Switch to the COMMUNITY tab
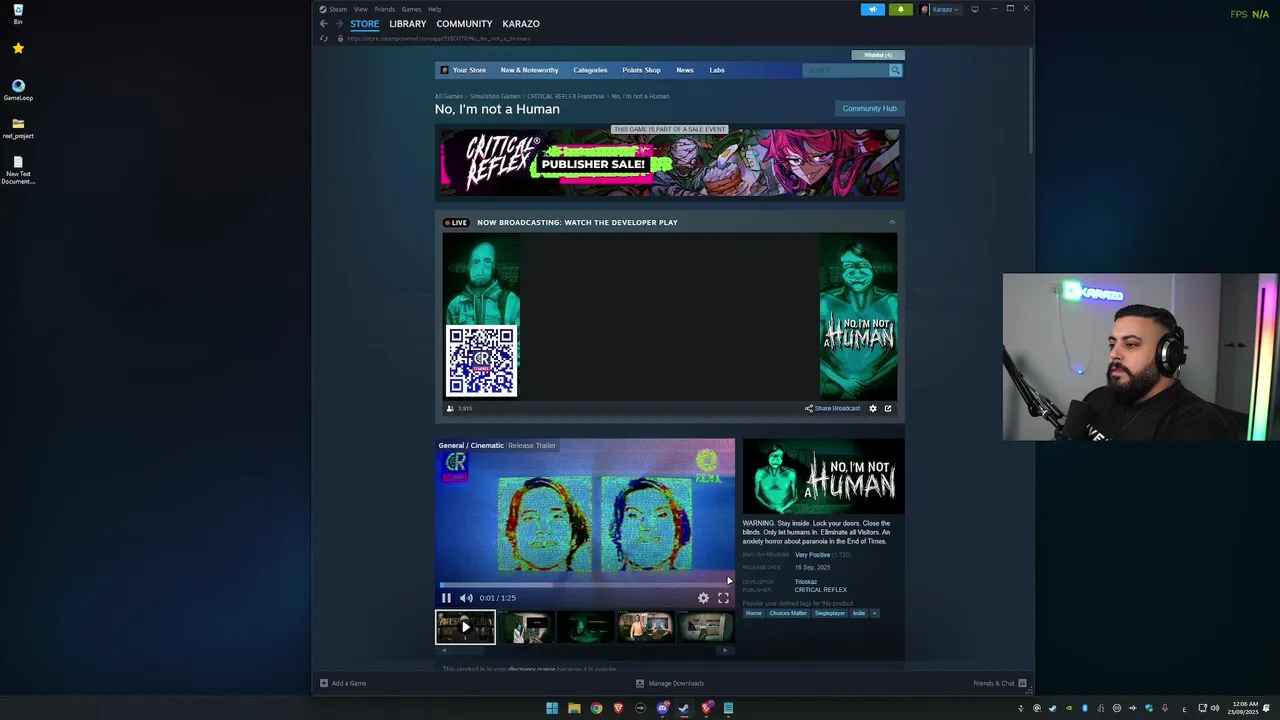Image resolution: width=1280 pixels, height=720 pixels. pyautogui.click(x=464, y=24)
